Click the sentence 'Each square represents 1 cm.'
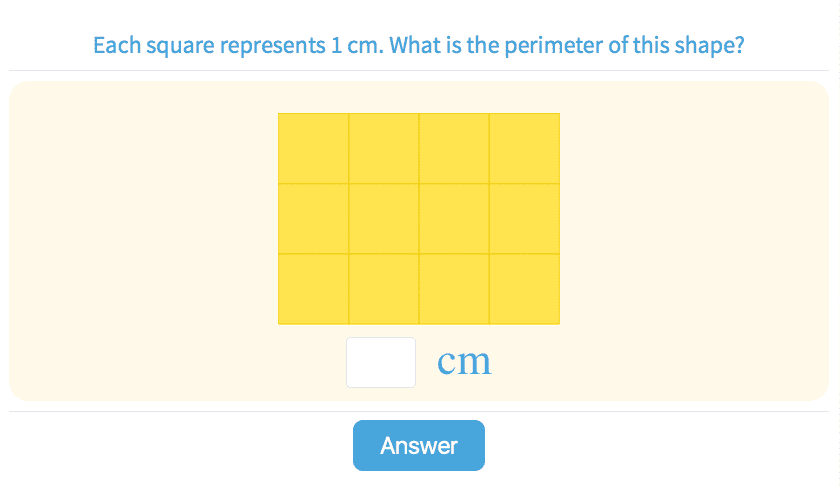This screenshot has width=840, height=501. point(238,46)
